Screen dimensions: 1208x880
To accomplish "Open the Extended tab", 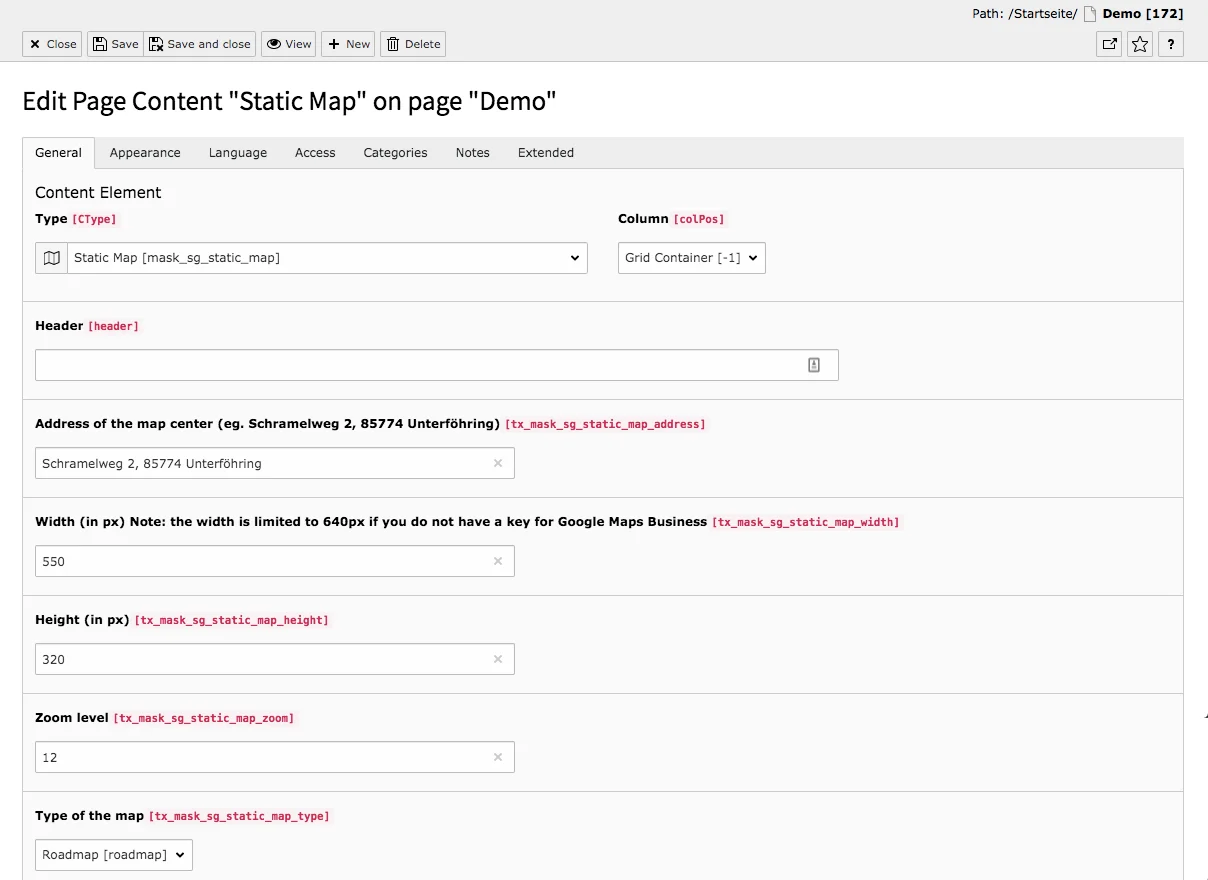I will click(x=545, y=152).
